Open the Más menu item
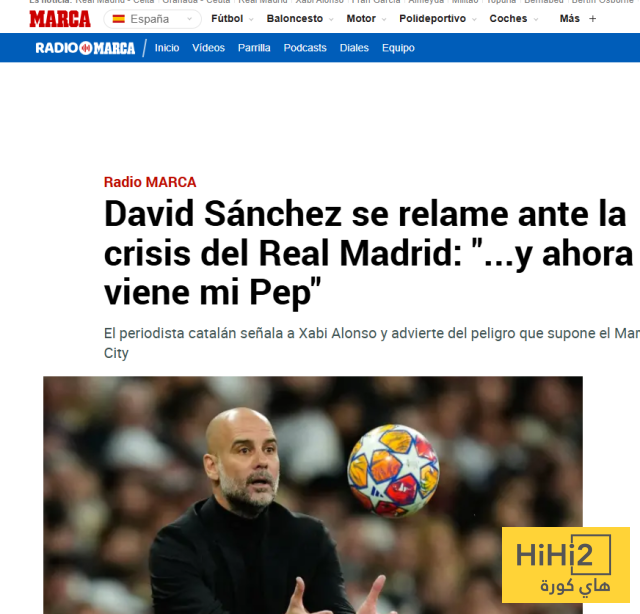The height and width of the screenshot is (614, 640). [569, 19]
